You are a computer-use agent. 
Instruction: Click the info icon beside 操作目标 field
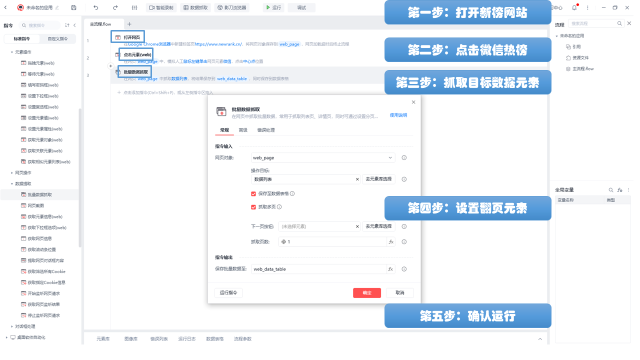404,179
